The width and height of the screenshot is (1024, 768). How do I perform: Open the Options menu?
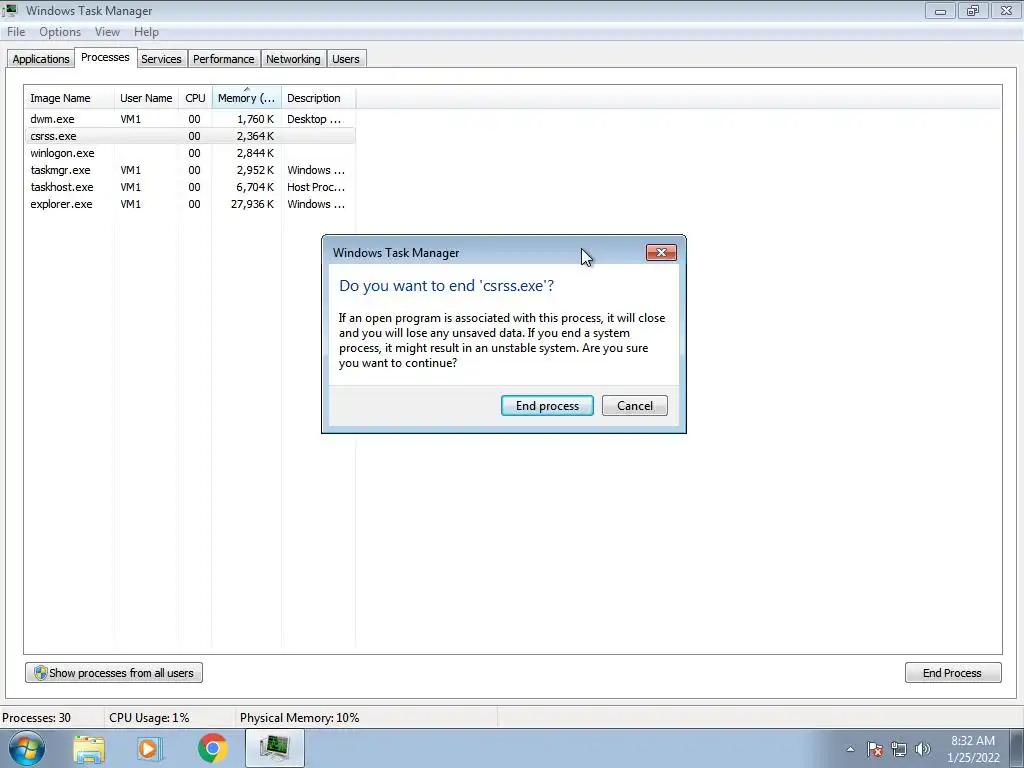59,32
